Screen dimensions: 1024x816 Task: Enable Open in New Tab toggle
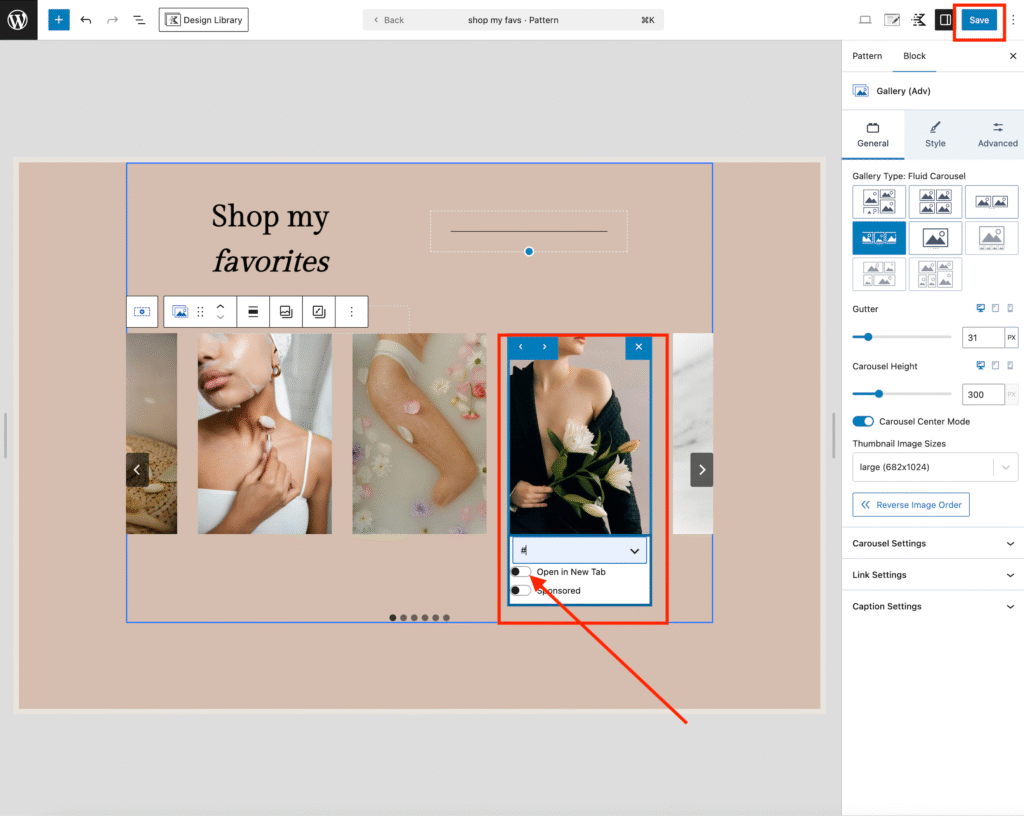point(521,572)
